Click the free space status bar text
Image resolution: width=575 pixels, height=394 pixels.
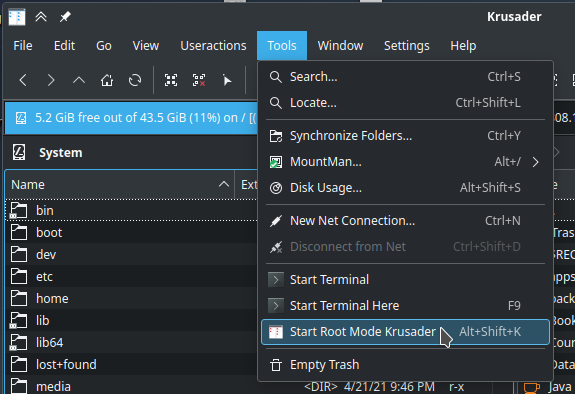tap(146, 118)
